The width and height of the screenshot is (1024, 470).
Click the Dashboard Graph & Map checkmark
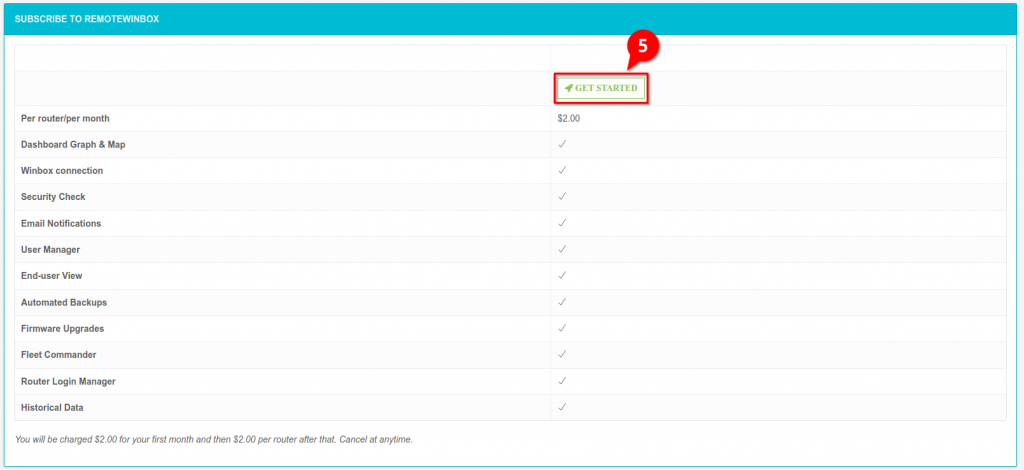coord(562,144)
